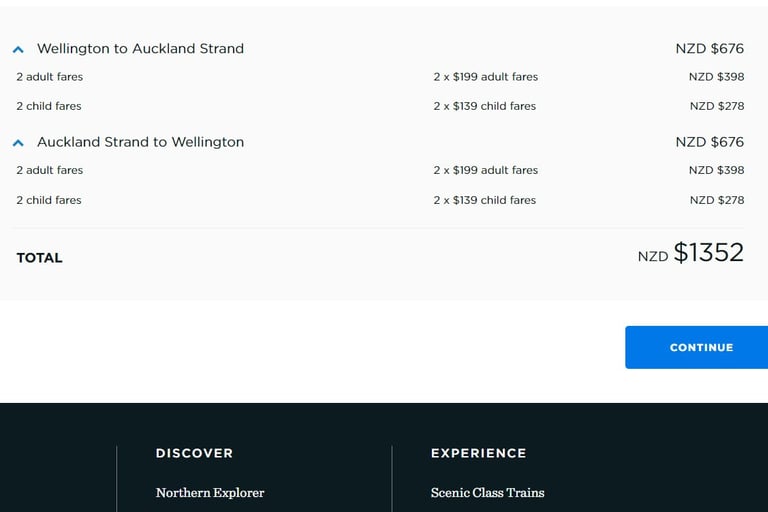Click NZD $278 under Auckland Strand to Wellington
The image size is (768, 512).
[x=717, y=200]
